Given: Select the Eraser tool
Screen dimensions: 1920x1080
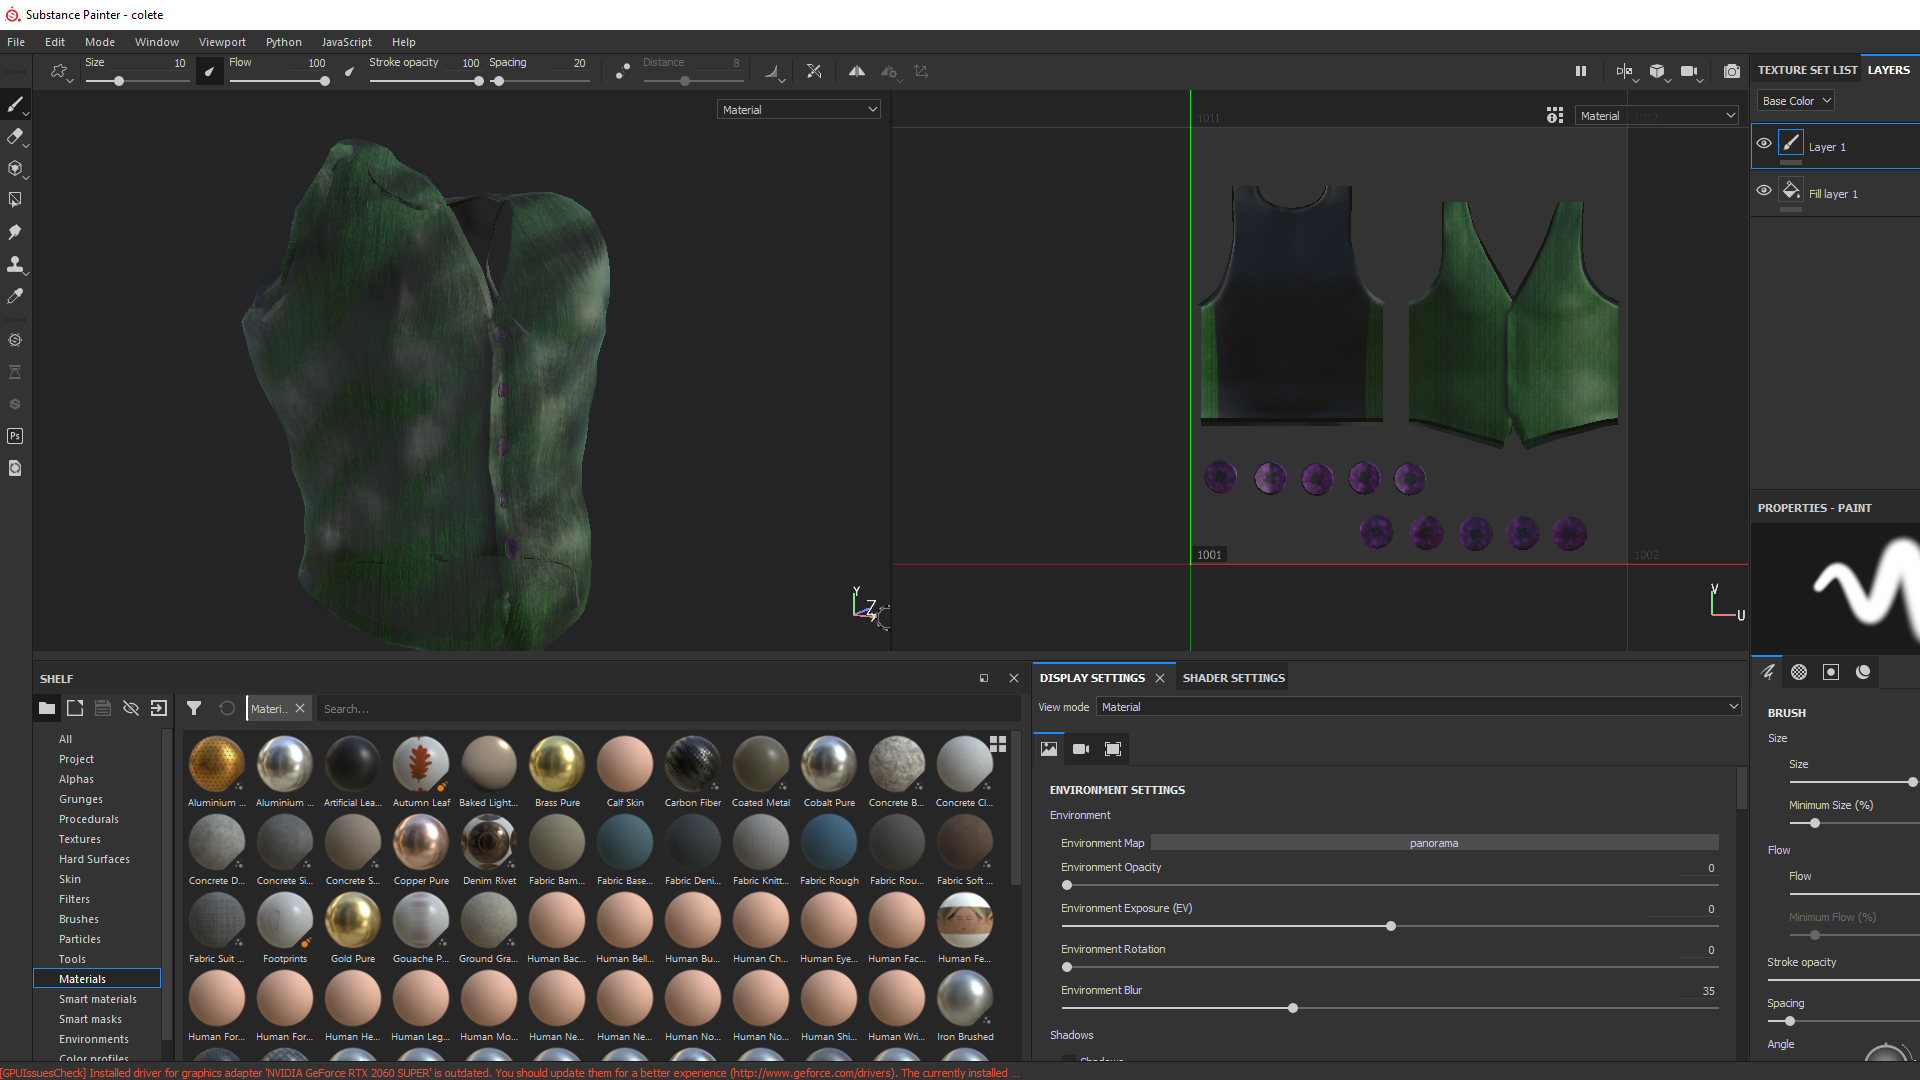Looking at the screenshot, I should coord(15,136).
